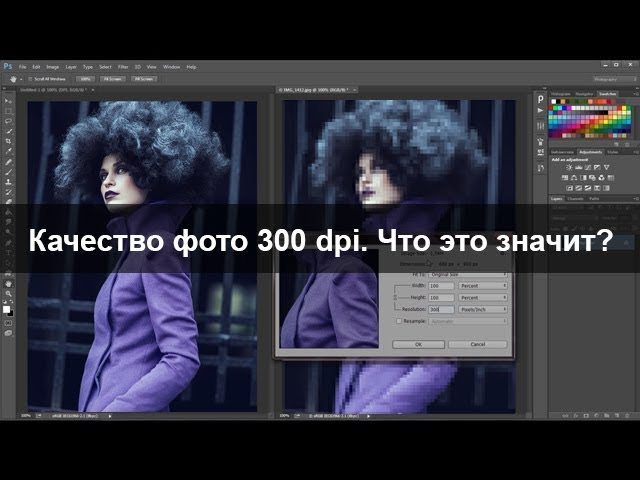Screen dimensions: 640x480
Task: Open the Fit To dropdown
Action: click(468, 275)
